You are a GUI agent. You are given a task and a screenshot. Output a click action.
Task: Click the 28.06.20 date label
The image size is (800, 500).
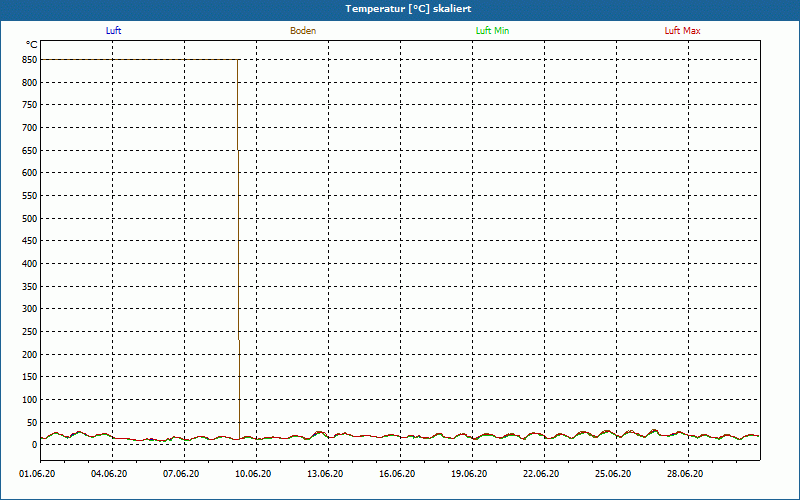pyautogui.click(x=685, y=474)
